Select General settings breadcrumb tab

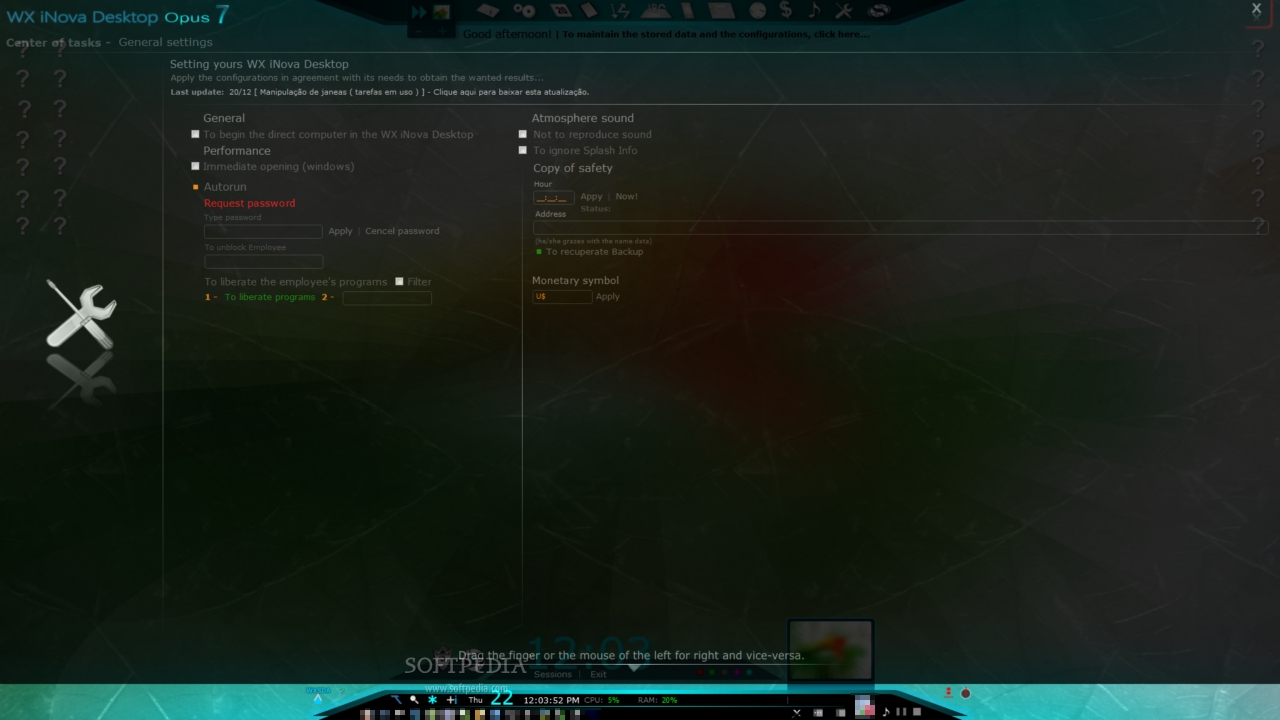[x=165, y=42]
